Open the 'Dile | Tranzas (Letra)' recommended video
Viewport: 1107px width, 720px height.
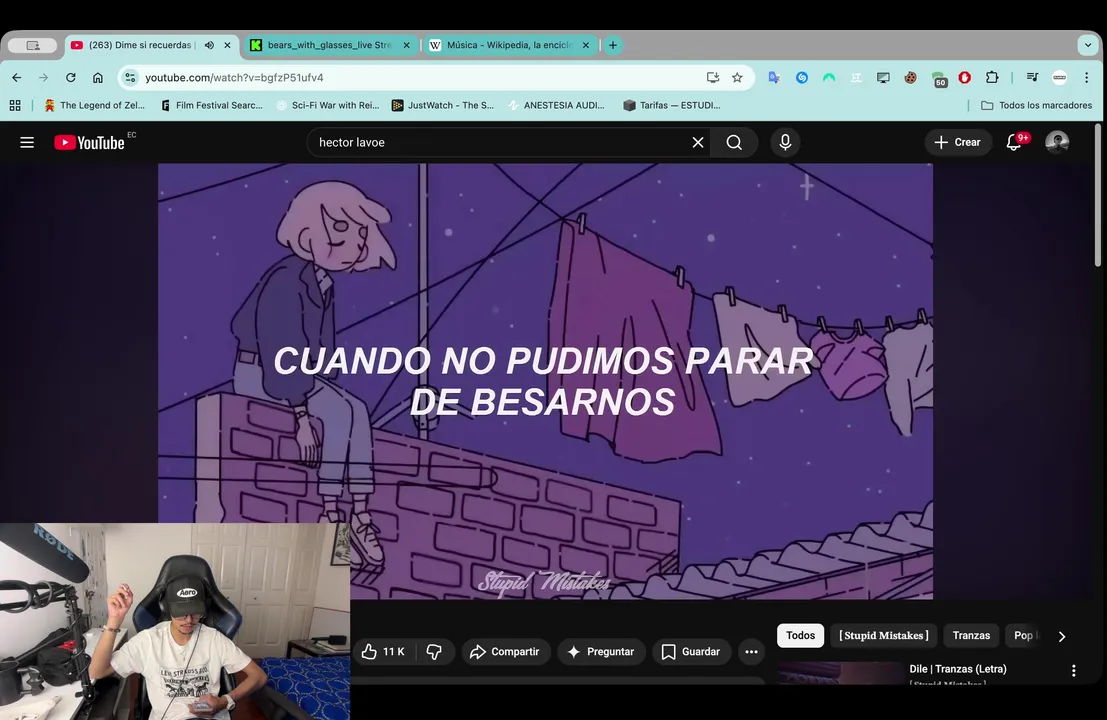[x=957, y=669]
